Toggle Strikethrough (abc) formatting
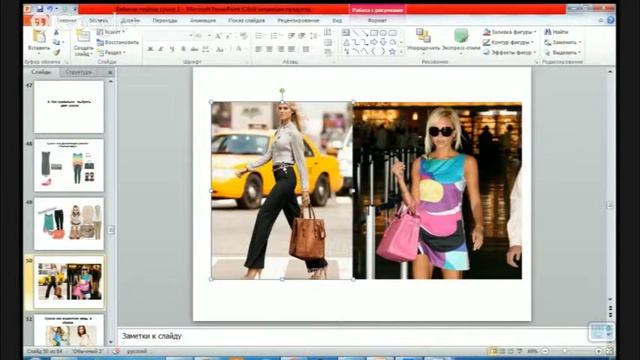 click(x=194, y=49)
